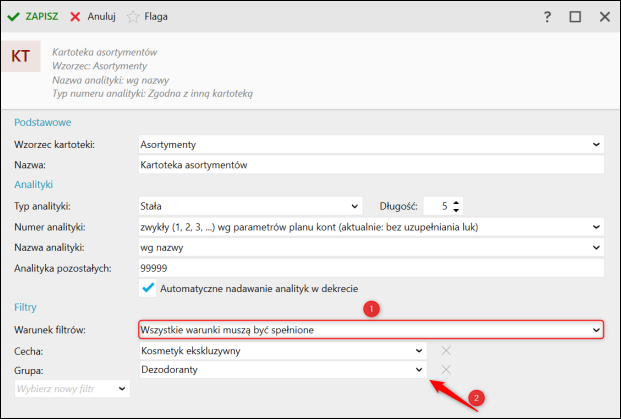Screen dimensions: 621x419
Task: Remove the Grupa filter with X
Action: 446,370
